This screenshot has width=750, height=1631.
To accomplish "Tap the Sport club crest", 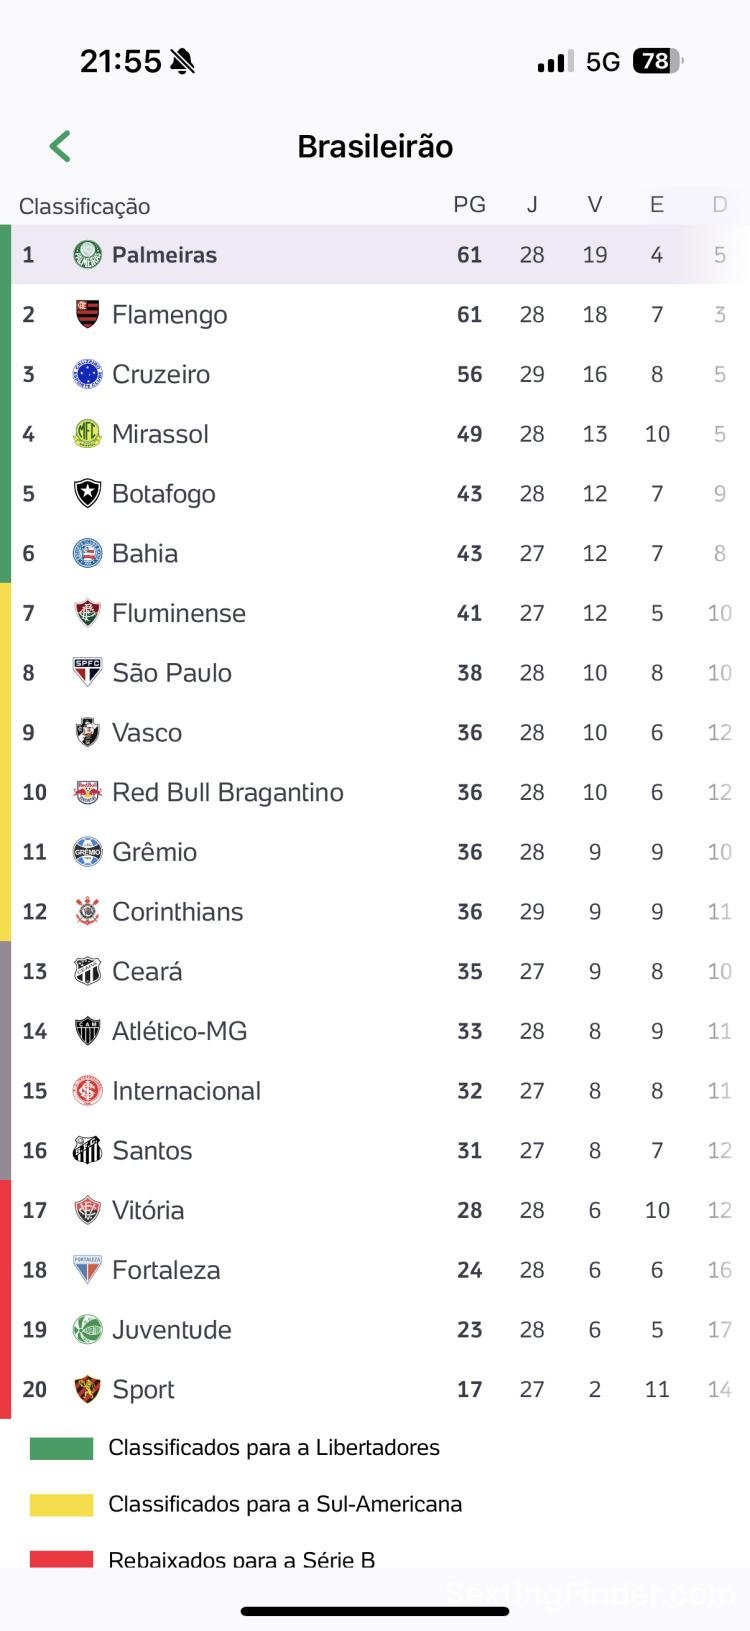I will 88,1389.
